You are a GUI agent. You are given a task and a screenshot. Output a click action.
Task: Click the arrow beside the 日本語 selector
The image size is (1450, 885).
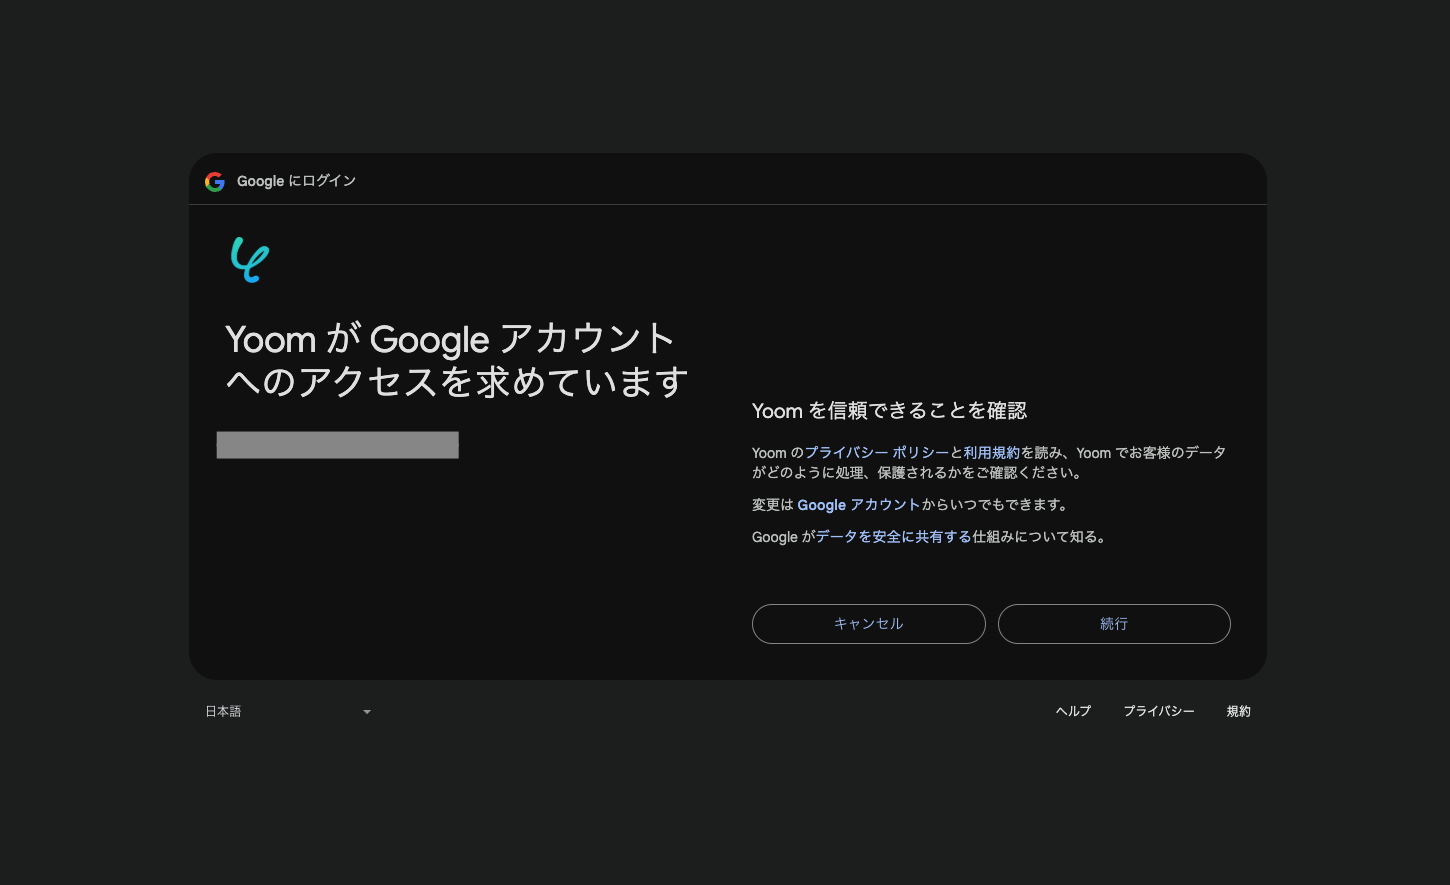click(x=367, y=712)
